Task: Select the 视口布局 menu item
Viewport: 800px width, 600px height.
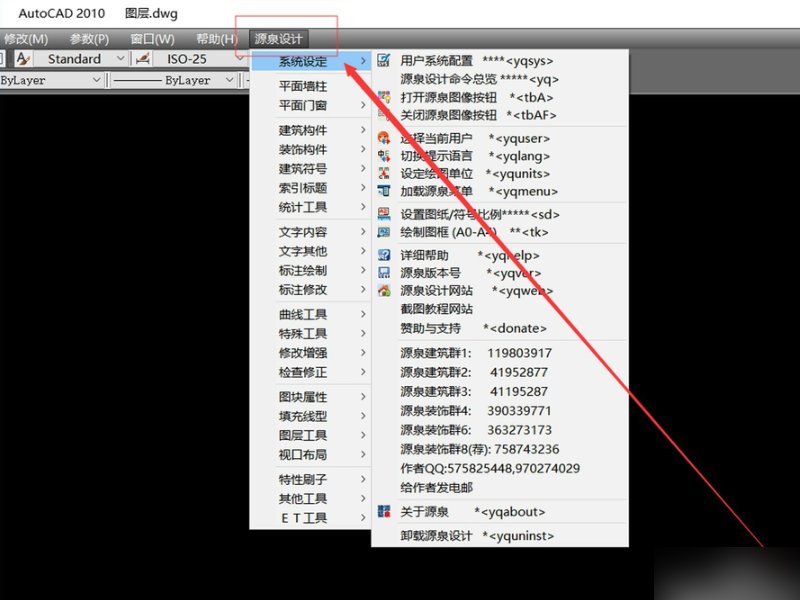Action: pyautogui.click(x=311, y=455)
